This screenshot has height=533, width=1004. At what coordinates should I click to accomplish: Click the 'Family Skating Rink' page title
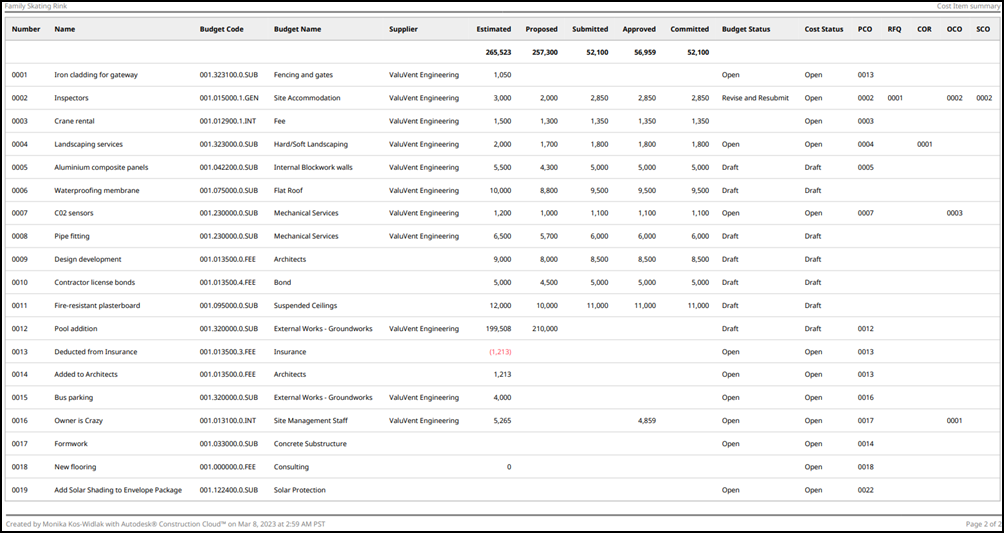click(36, 6)
